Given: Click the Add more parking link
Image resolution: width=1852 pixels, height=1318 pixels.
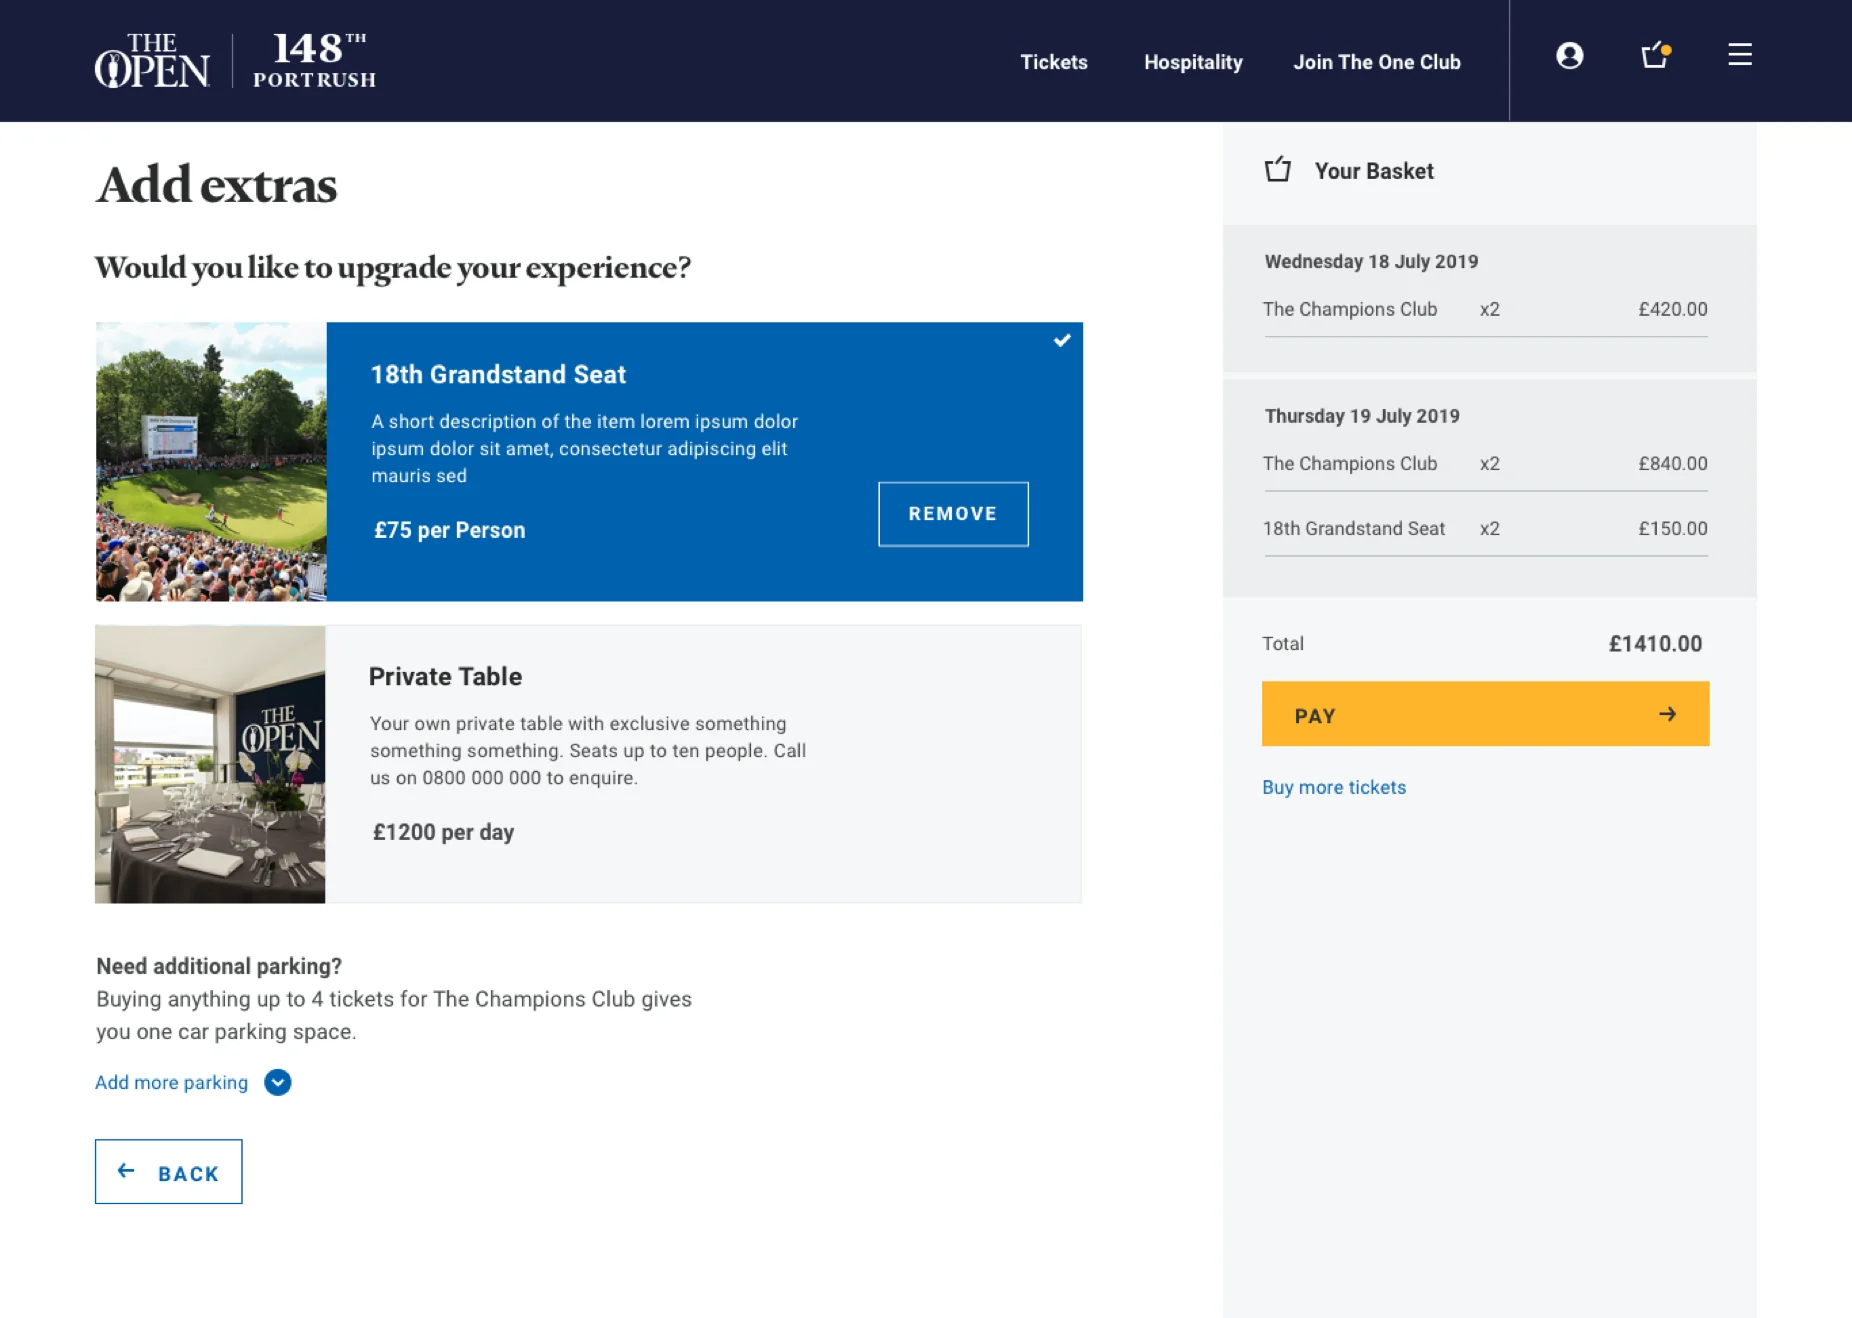Looking at the screenshot, I should [x=171, y=1082].
